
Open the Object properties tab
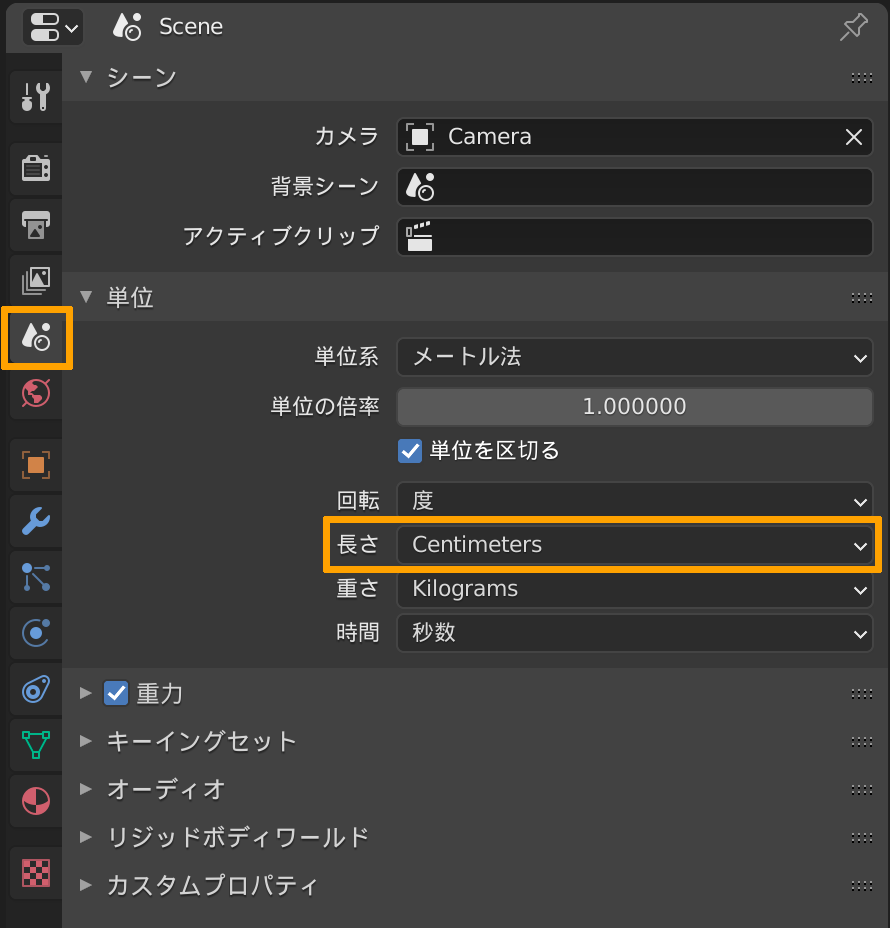point(36,465)
